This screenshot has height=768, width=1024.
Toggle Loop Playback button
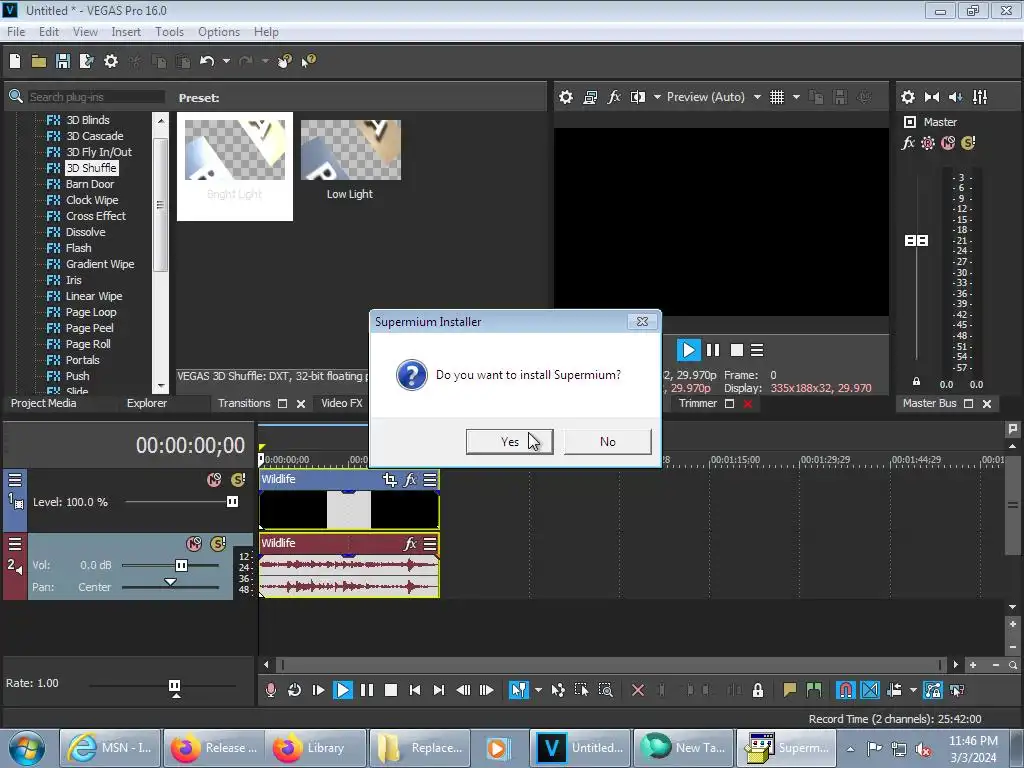(295, 690)
